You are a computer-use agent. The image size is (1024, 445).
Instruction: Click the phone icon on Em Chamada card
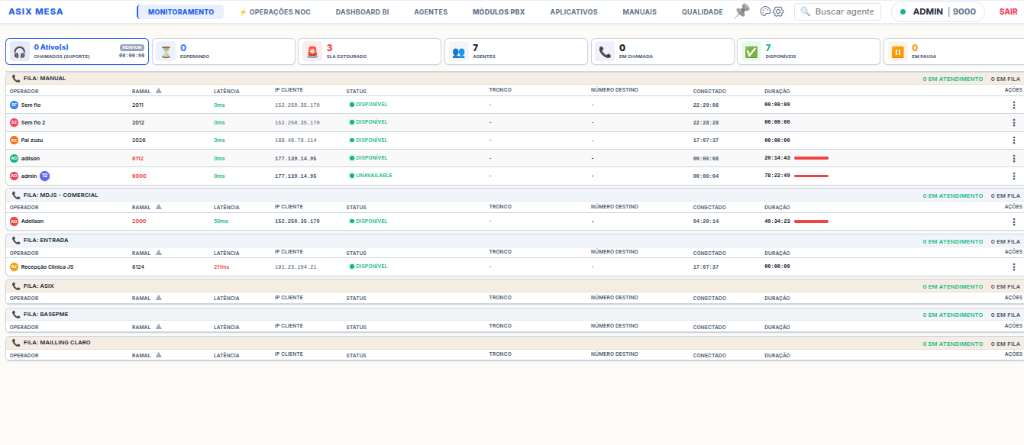pos(605,52)
